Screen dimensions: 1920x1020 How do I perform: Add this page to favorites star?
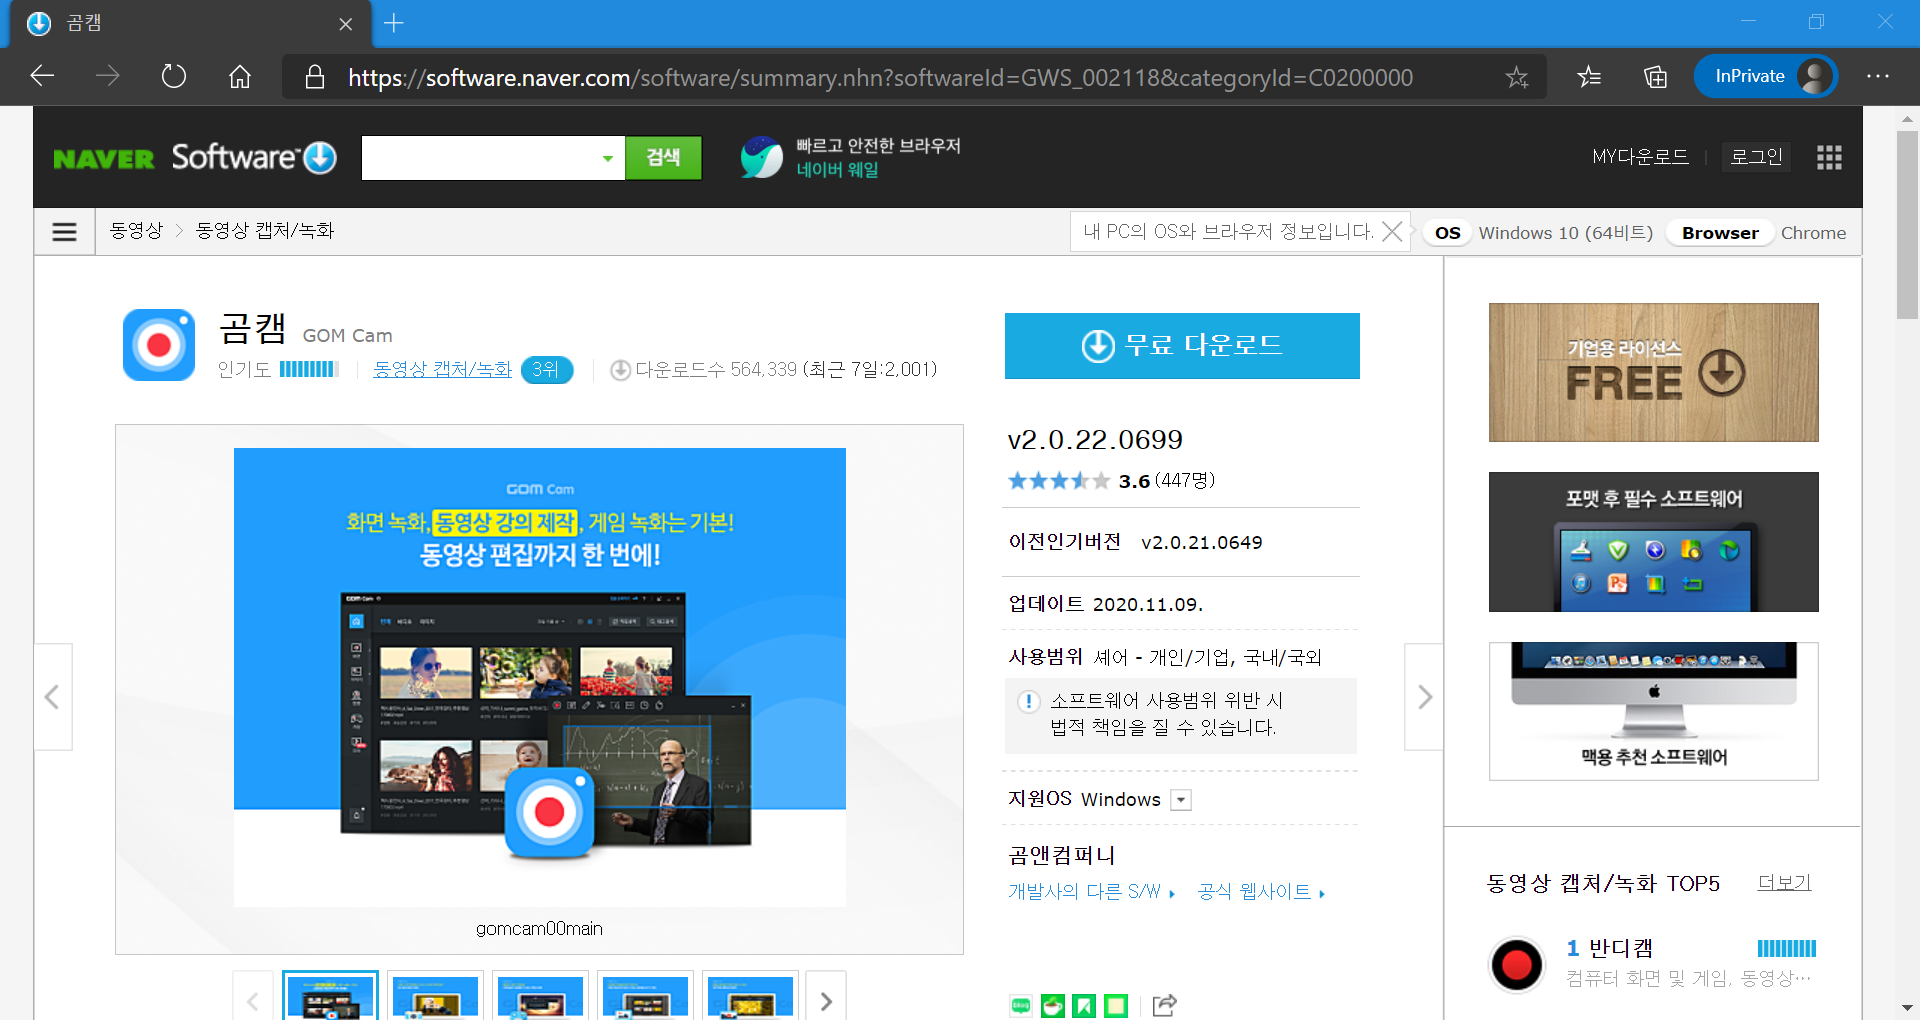tap(1517, 77)
